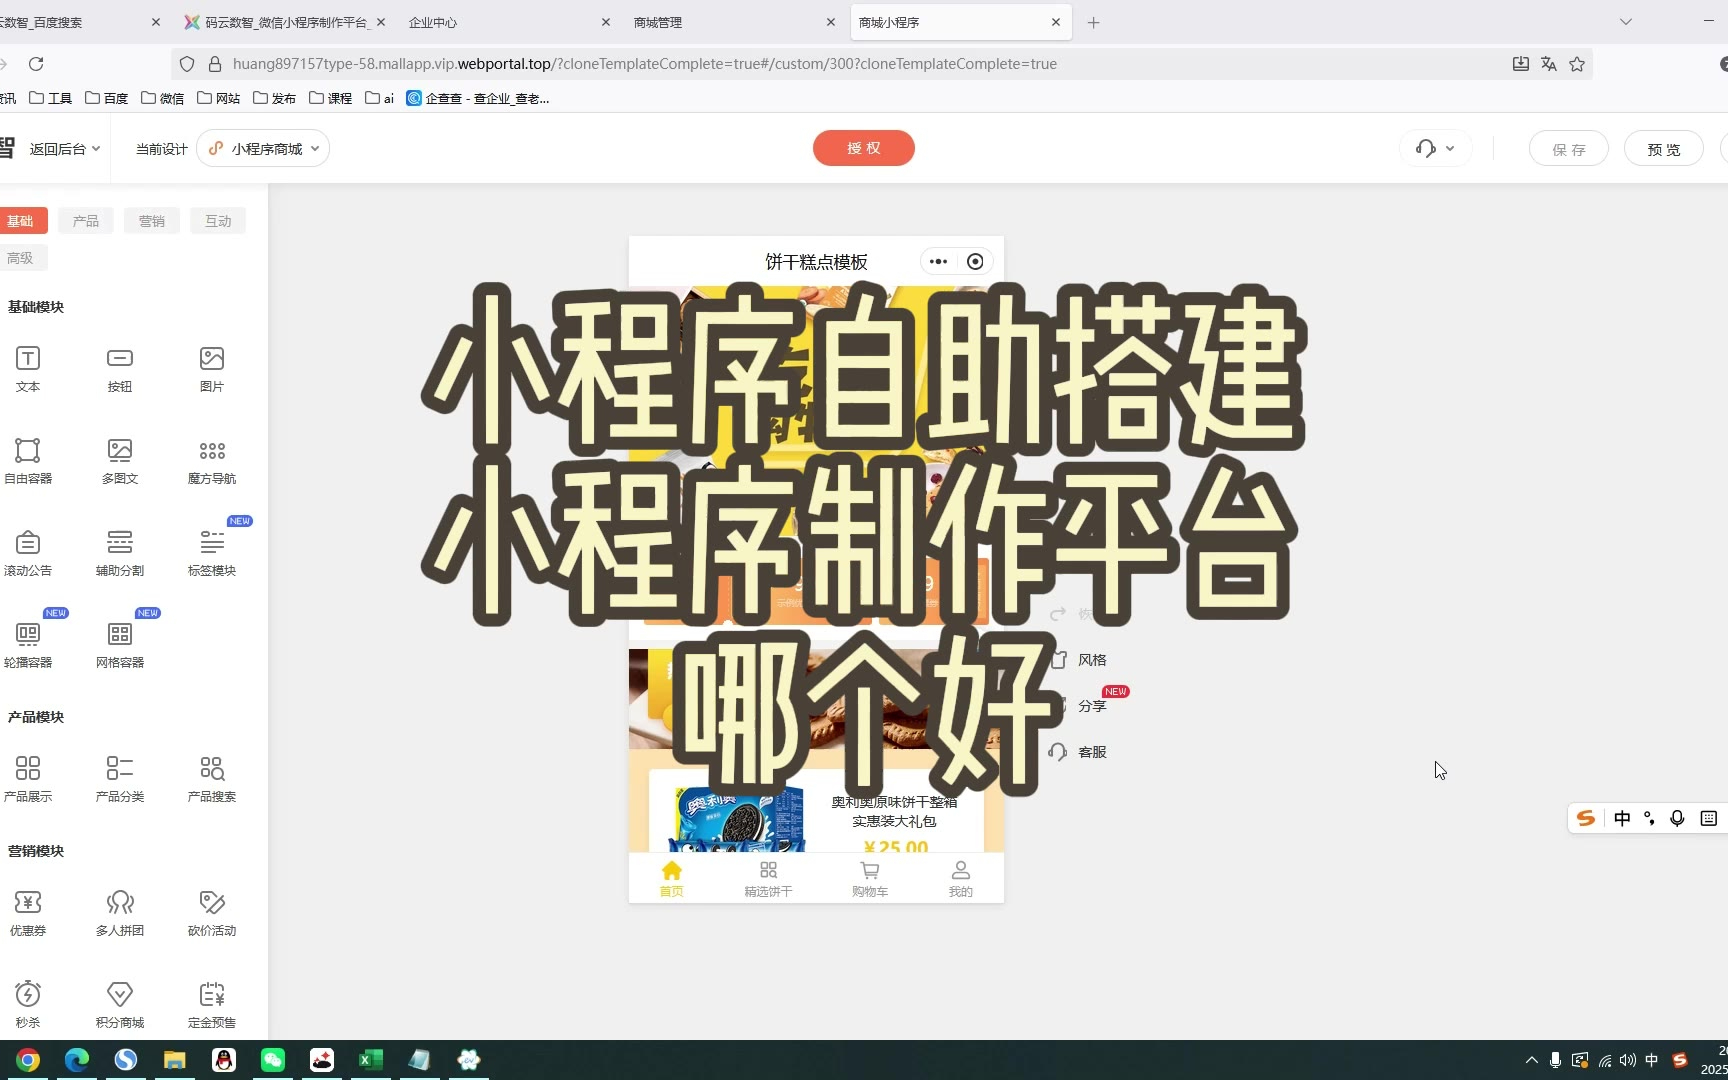
Task: Click the 多人拼团 group buy icon
Action: click(x=120, y=903)
